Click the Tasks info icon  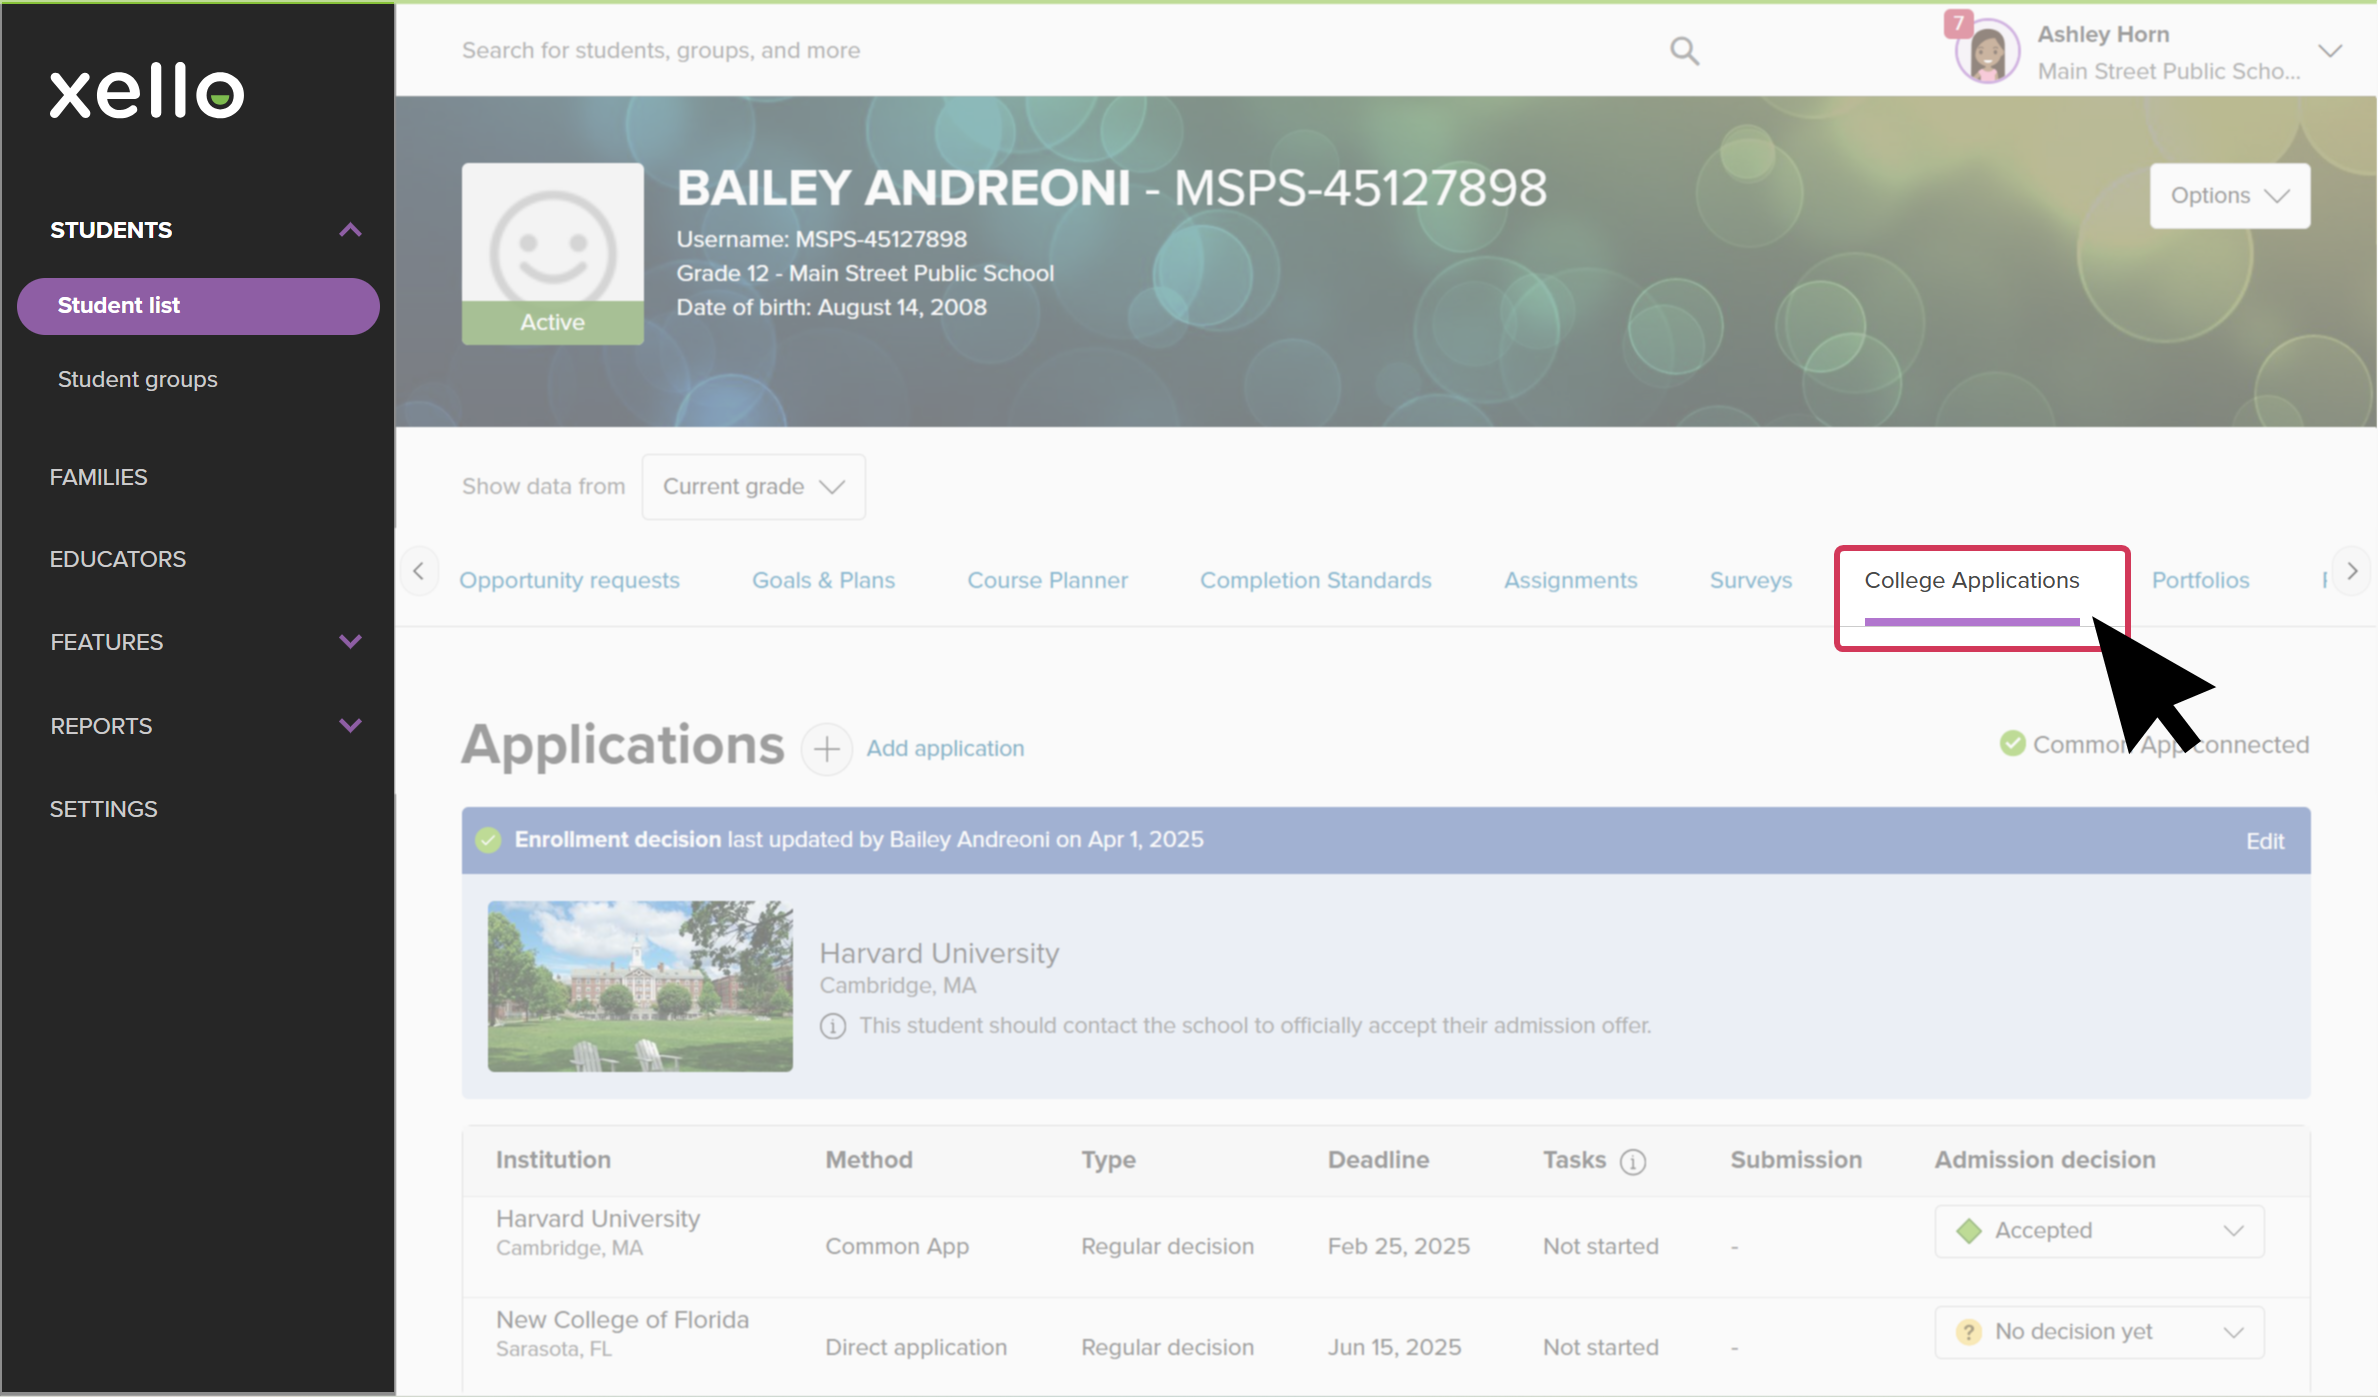(1633, 1161)
